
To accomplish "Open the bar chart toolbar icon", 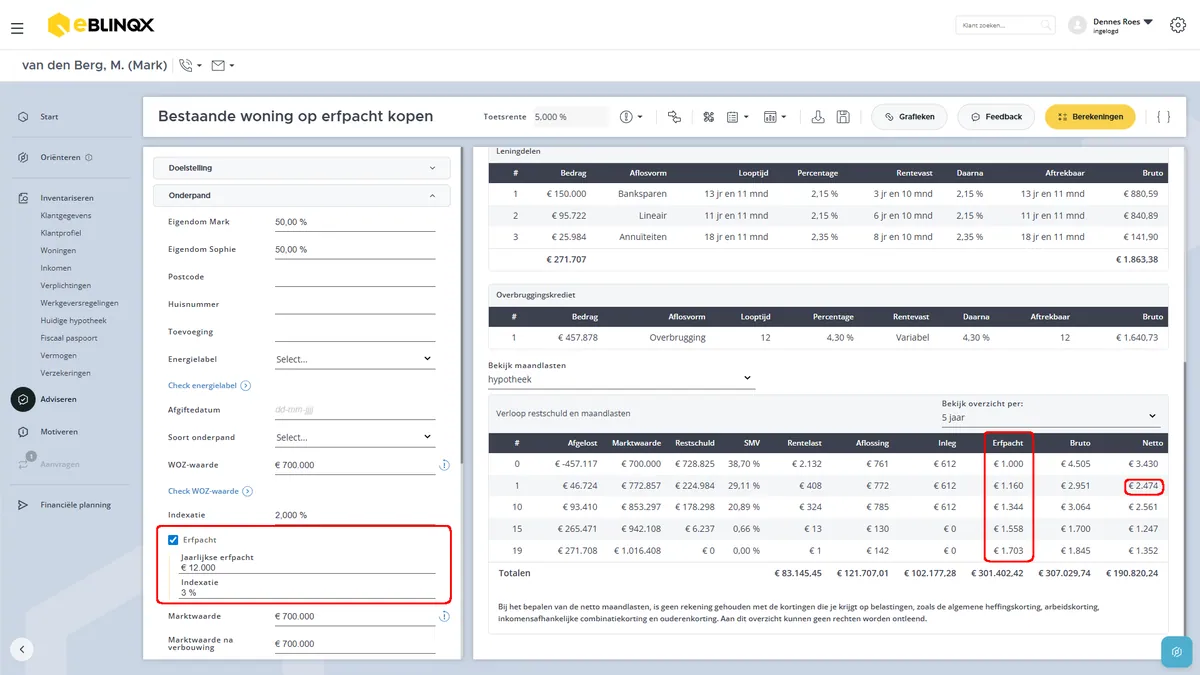I will [775, 117].
